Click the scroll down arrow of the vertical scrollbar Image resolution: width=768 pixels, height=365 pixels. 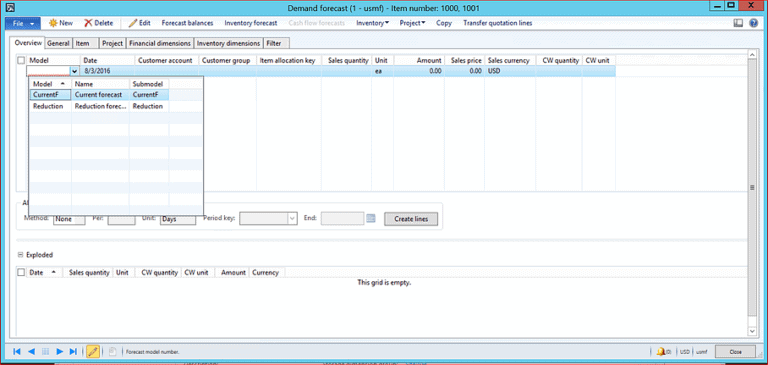(753, 331)
